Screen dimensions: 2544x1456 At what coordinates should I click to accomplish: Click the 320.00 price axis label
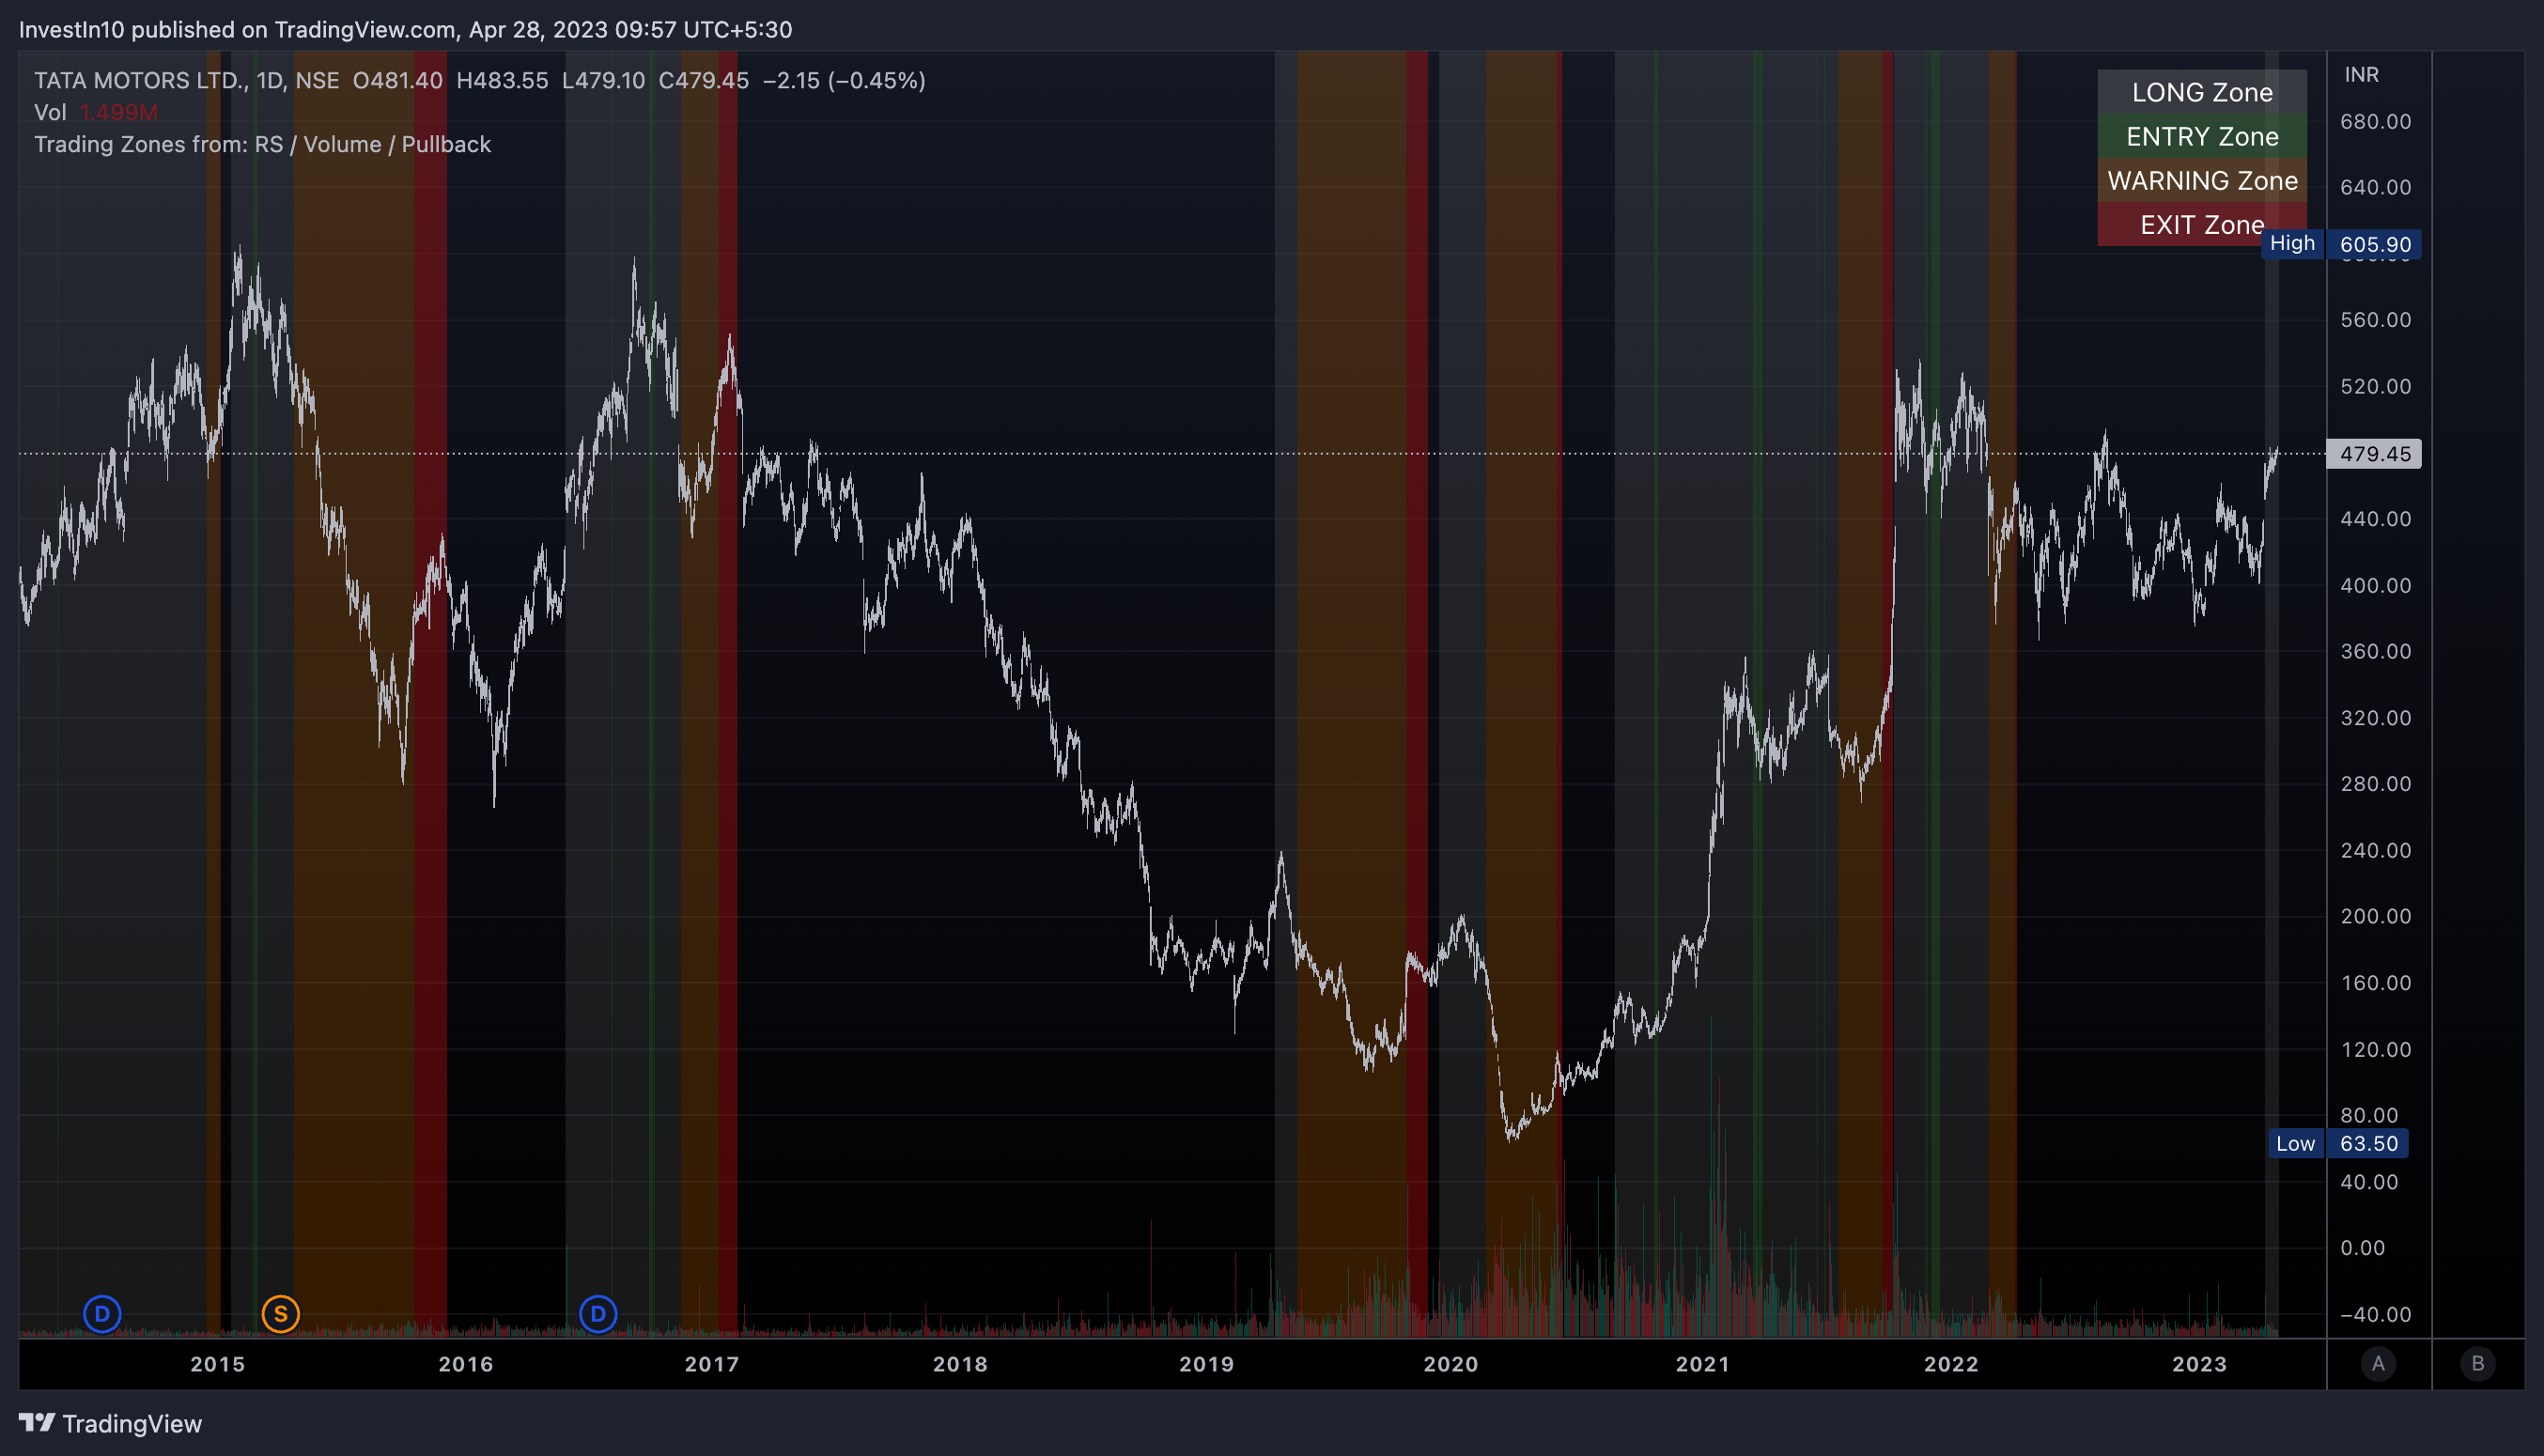(2375, 718)
